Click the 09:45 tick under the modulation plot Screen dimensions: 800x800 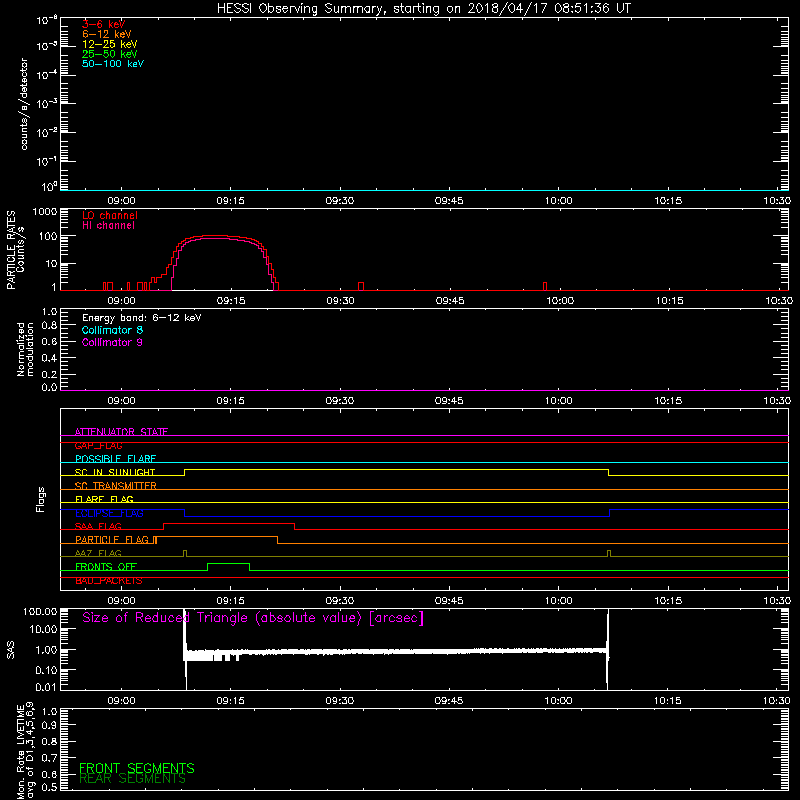[449, 401]
